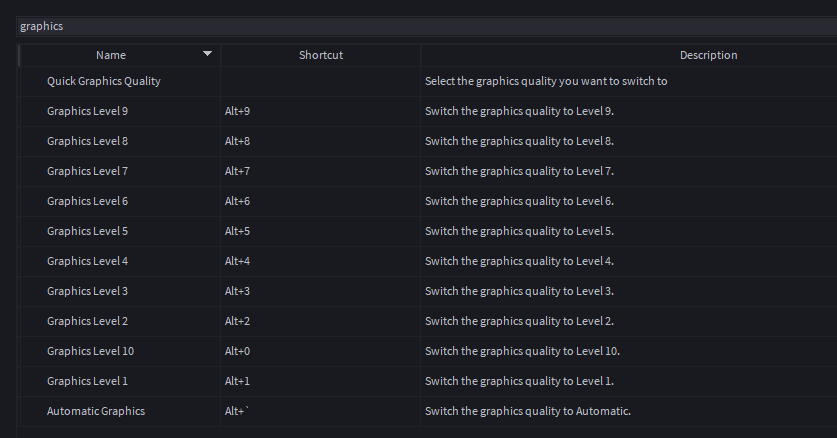The image size is (837, 438).
Task: Sort by the Shortcut column header
Action: [321, 55]
